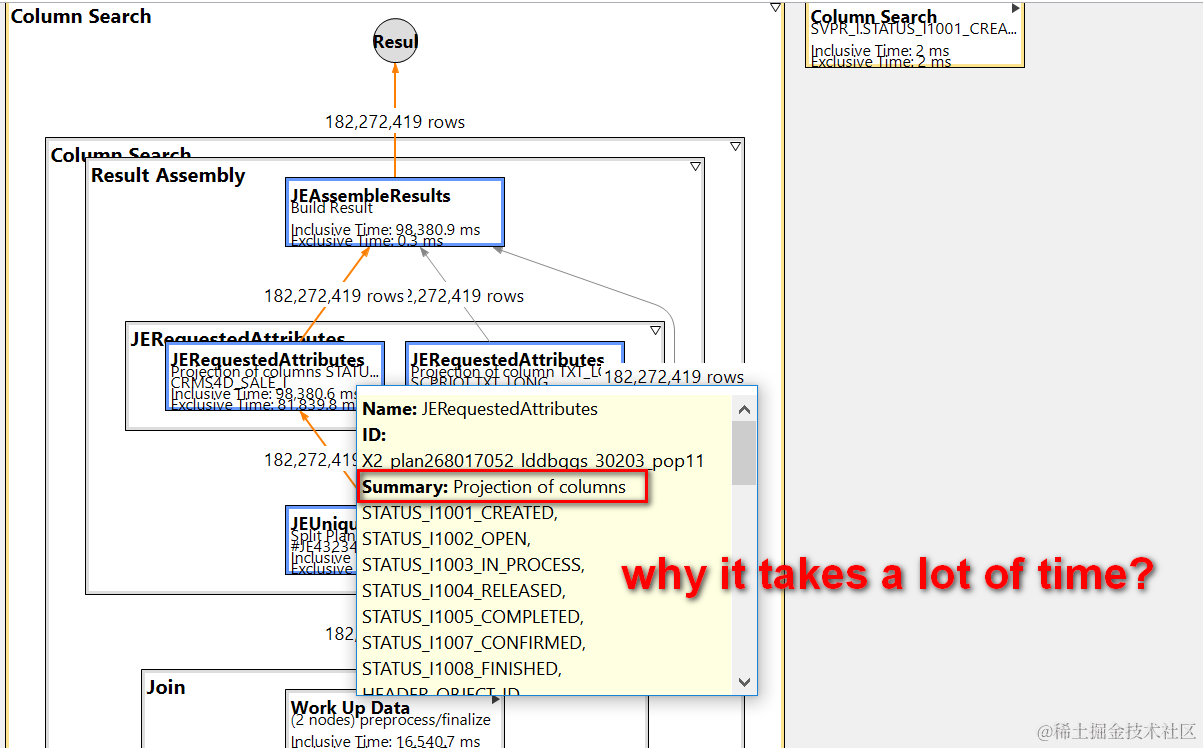Collapse the Result Assembly group
The width and height of the screenshot is (1203, 748).
696,166
